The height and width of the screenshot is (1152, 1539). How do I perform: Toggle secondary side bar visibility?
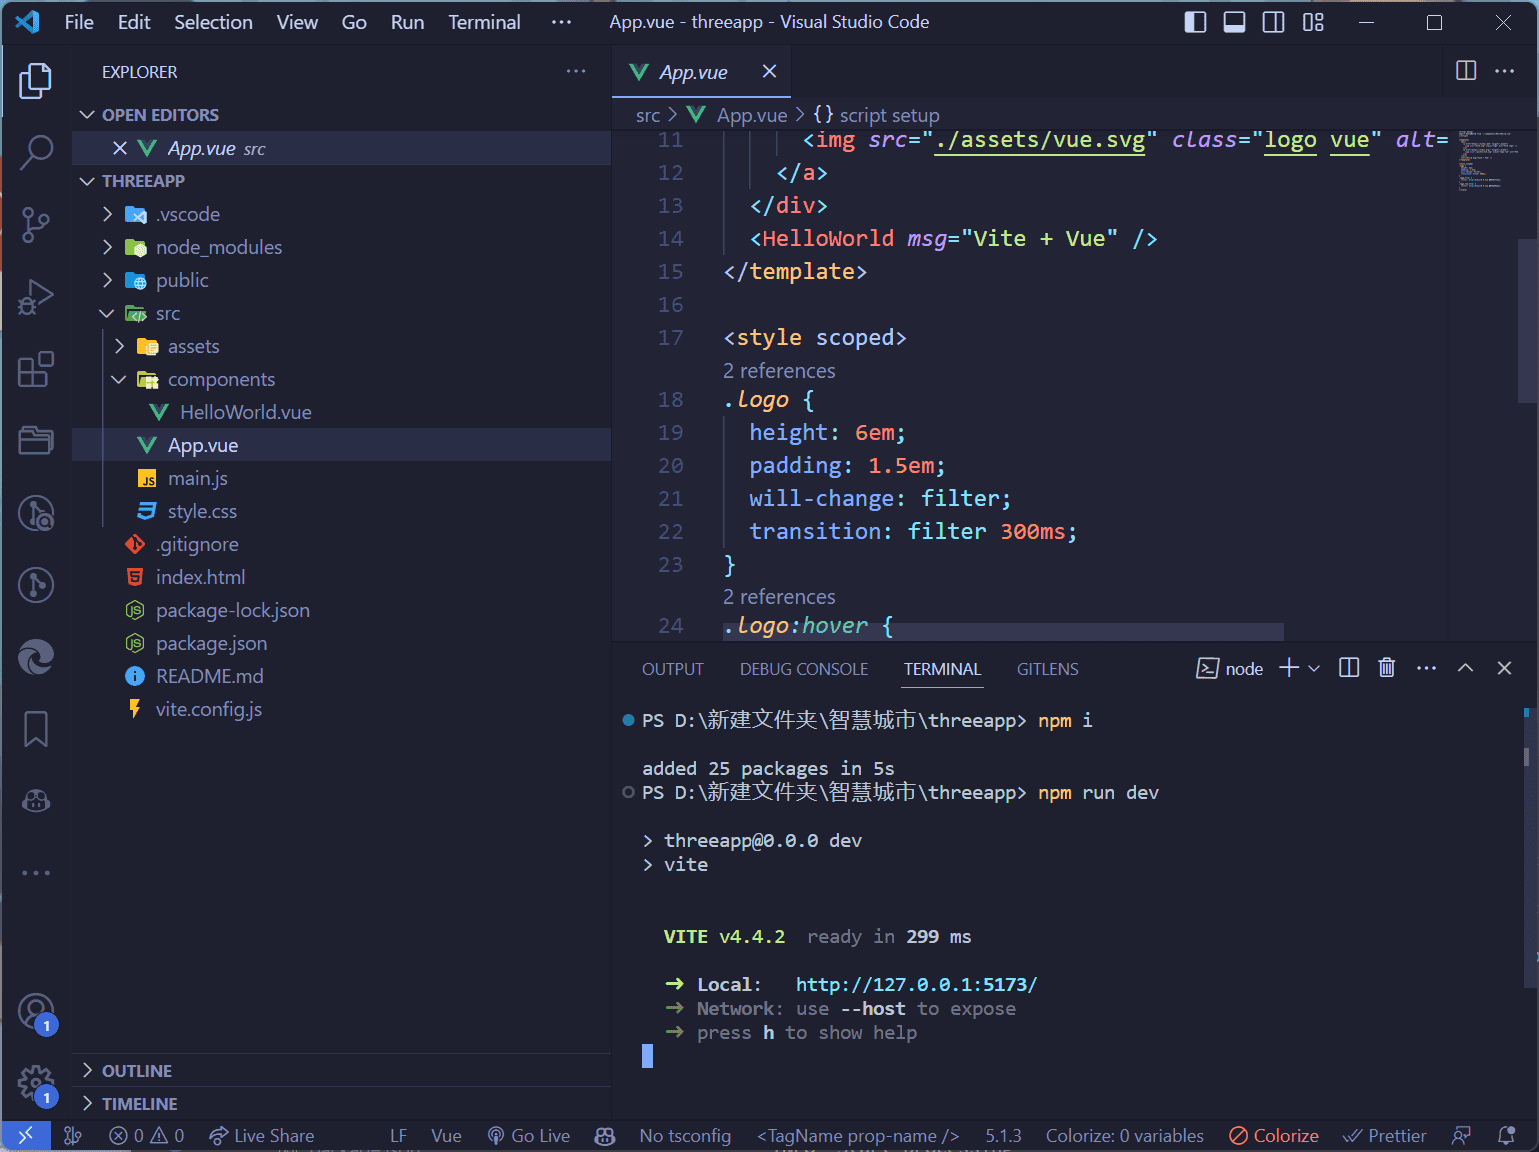[x=1273, y=22]
